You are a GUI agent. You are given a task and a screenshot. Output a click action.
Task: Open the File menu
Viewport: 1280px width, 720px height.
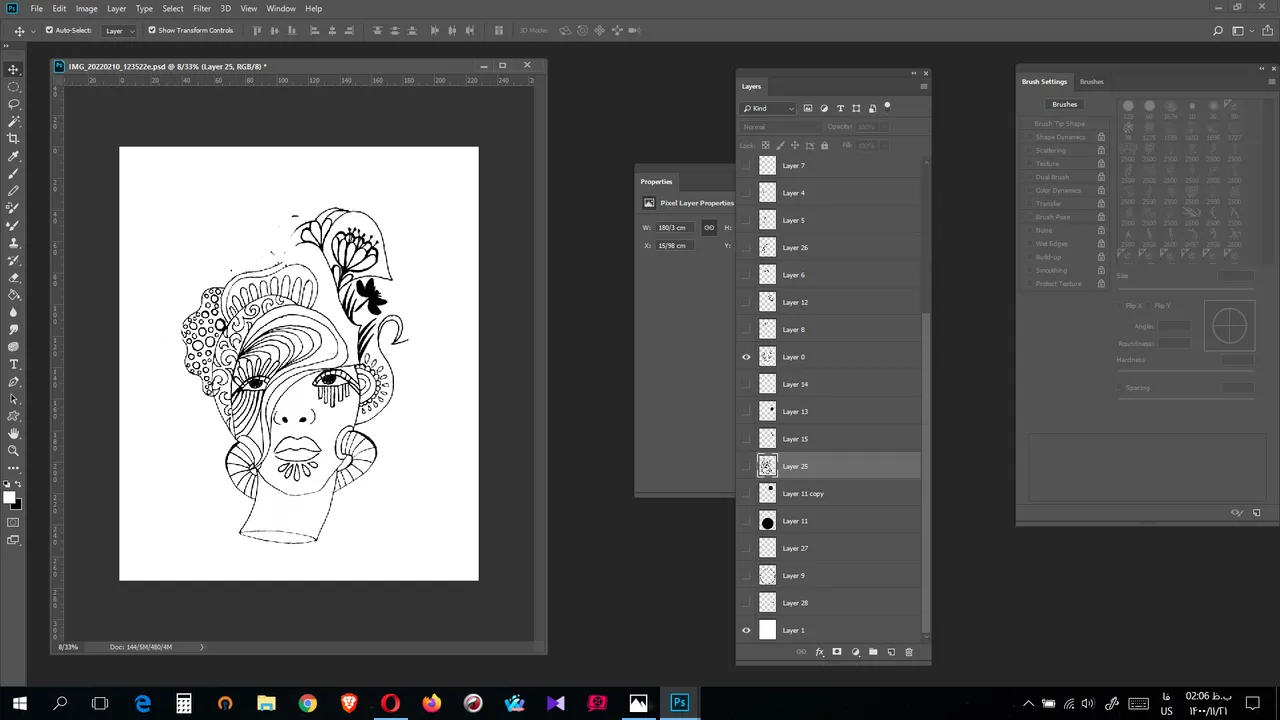[x=36, y=8]
